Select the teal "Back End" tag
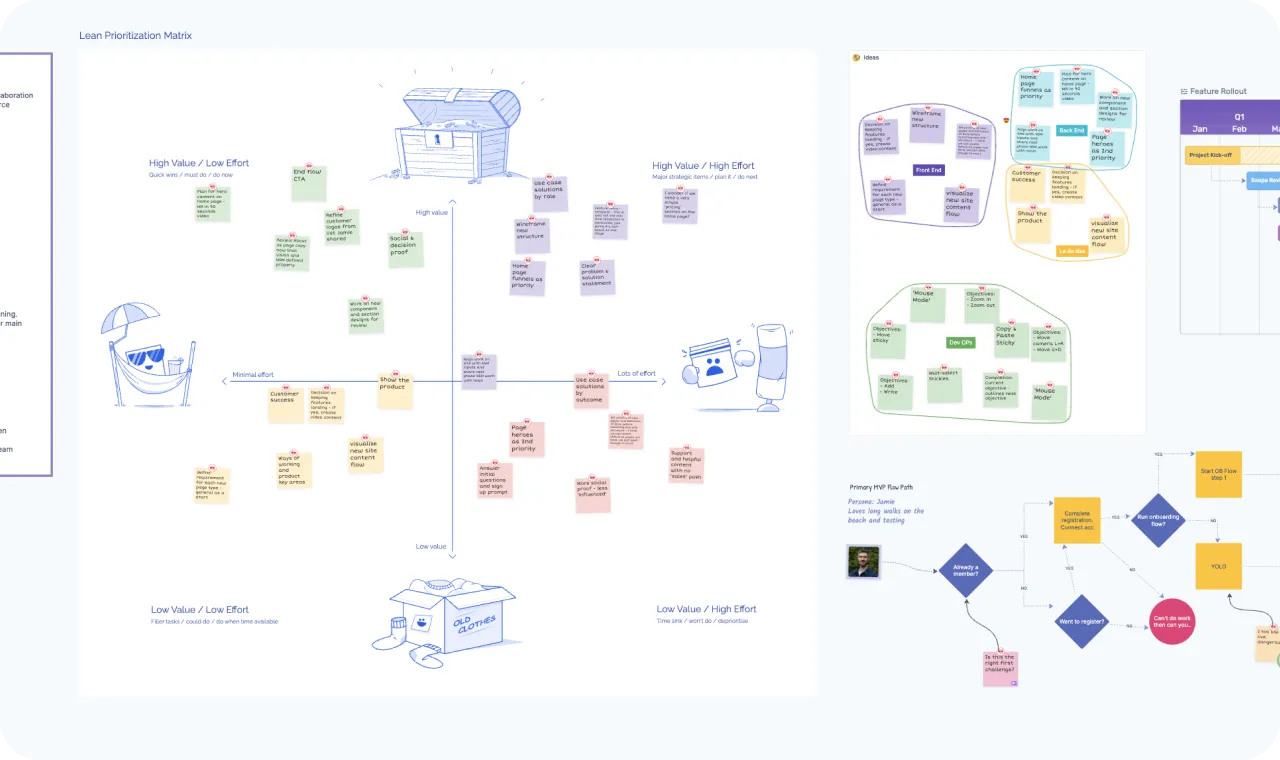Viewport: 1280px width, 760px height. [x=1071, y=131]
